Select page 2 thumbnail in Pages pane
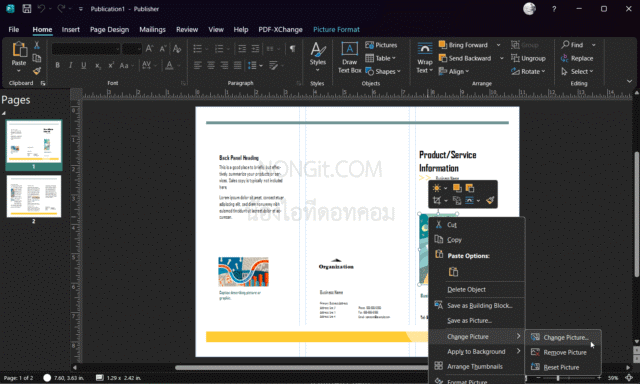The width and height of the screenshot is (640, 384). point(34,196)
